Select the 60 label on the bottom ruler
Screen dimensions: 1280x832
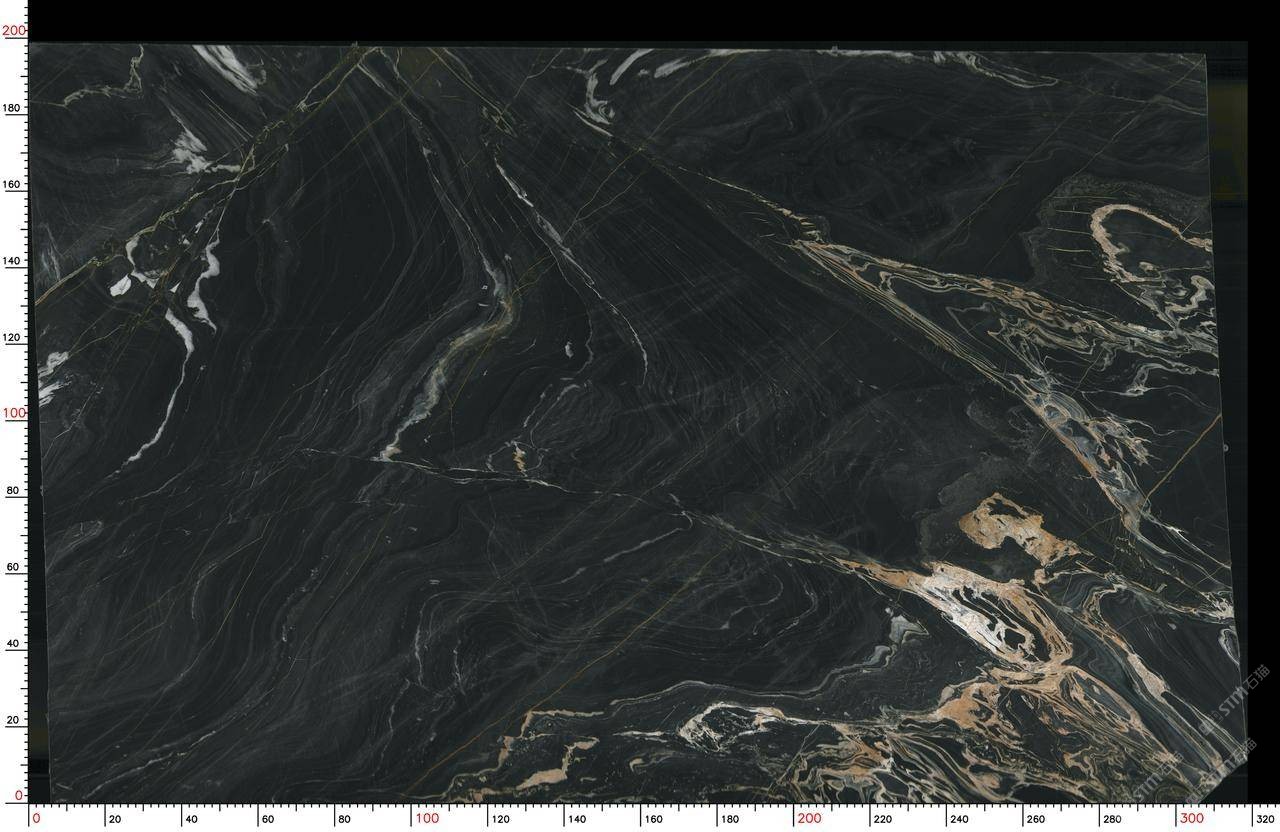[x=267, y=819]
